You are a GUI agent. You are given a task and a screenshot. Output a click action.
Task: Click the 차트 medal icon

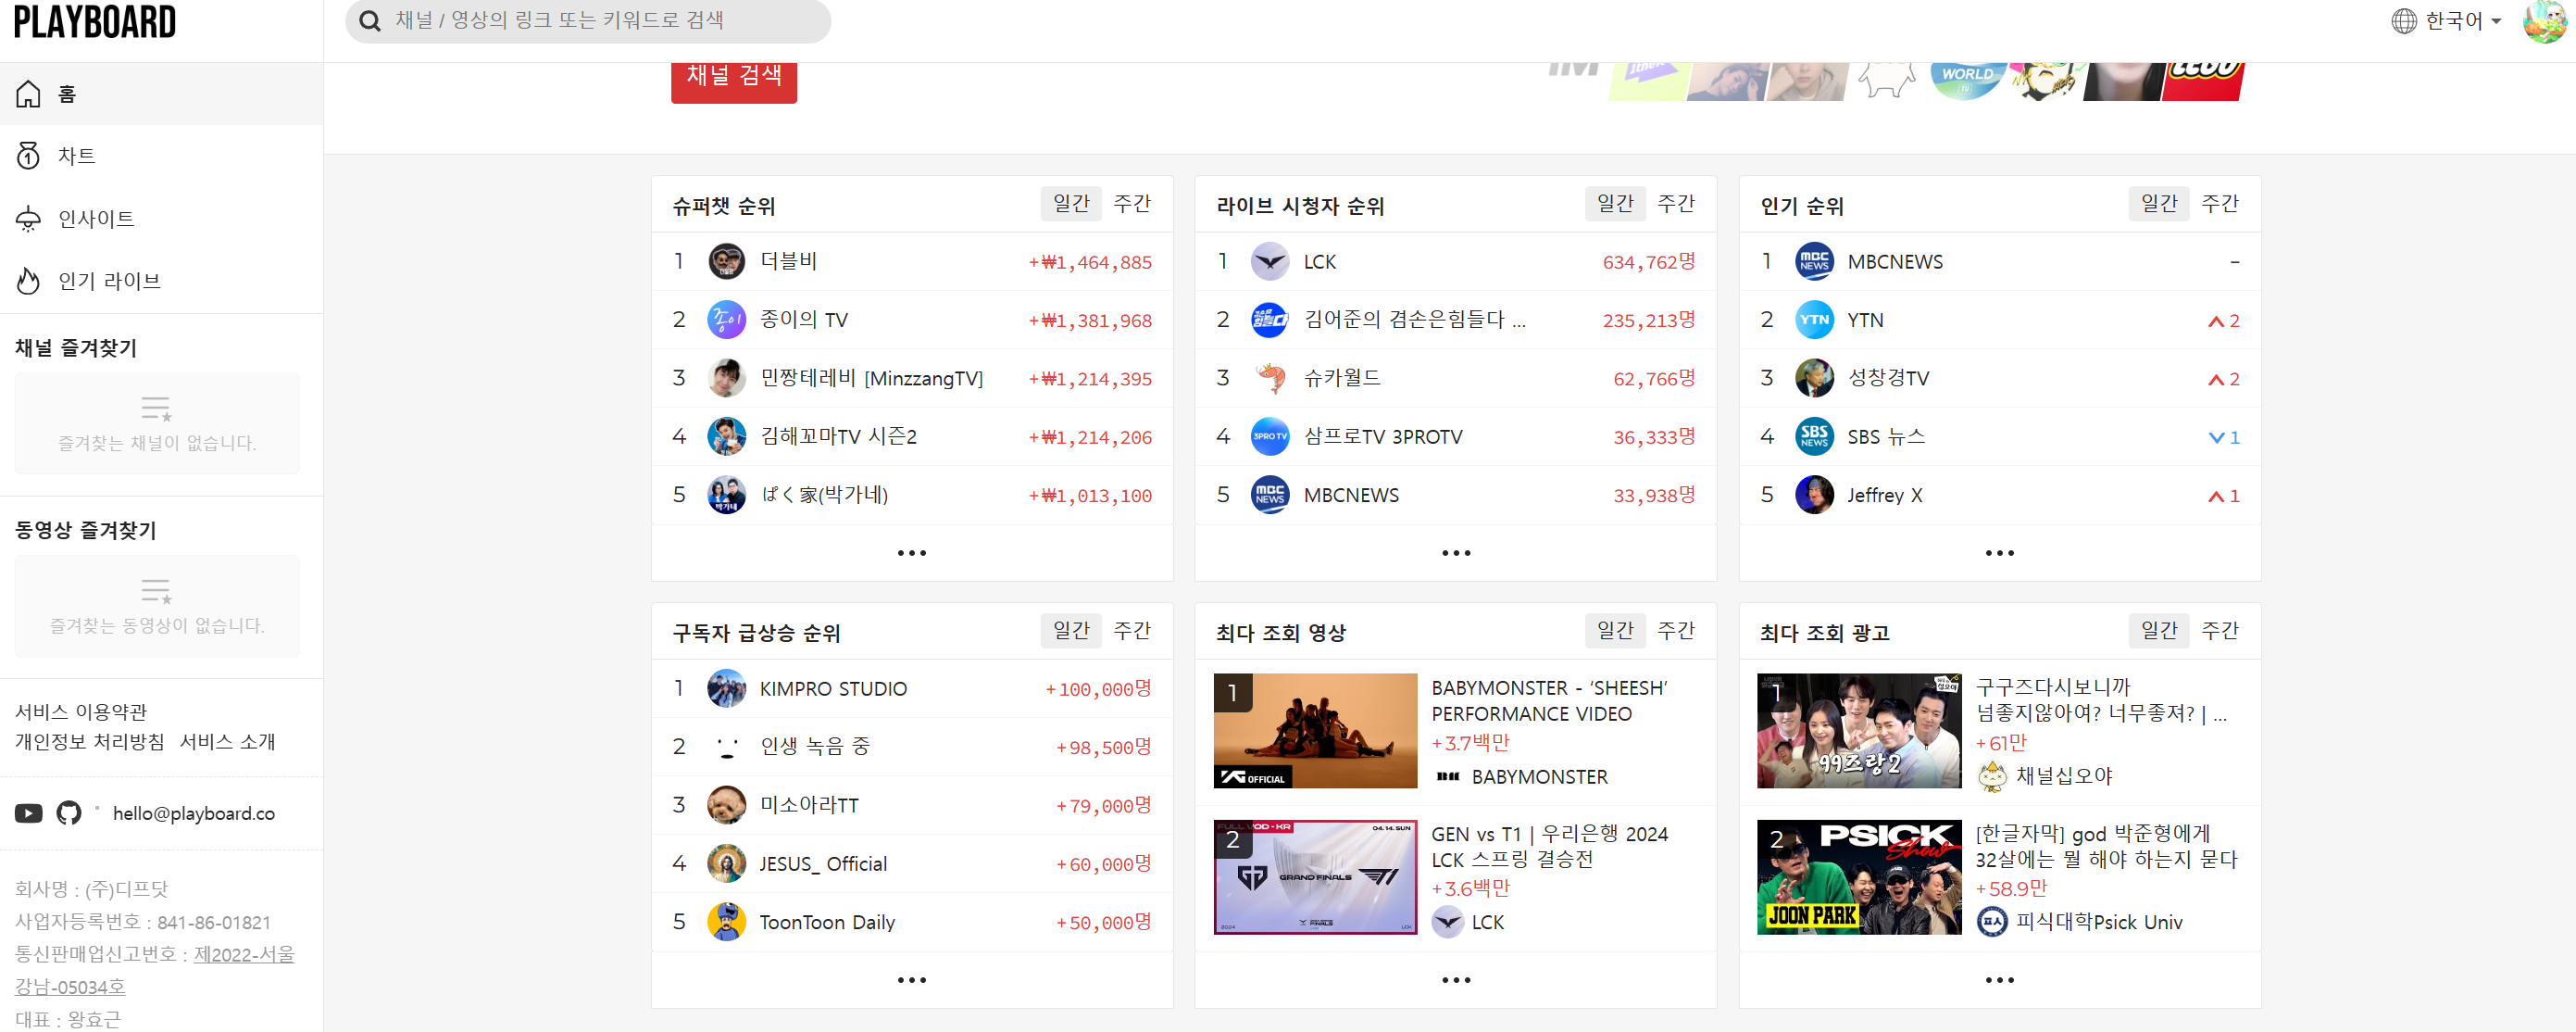click(x=29, y=156)
